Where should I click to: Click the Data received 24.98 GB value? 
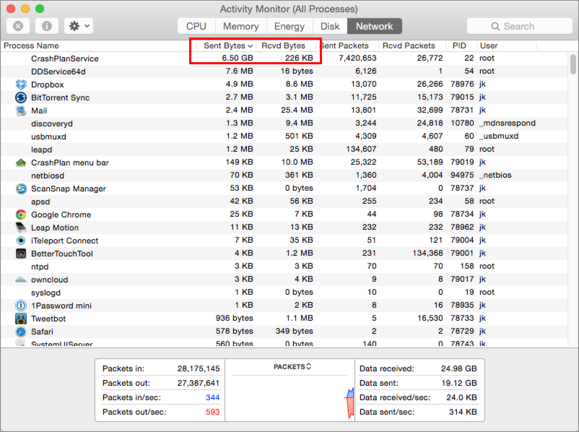coord(459,368)
